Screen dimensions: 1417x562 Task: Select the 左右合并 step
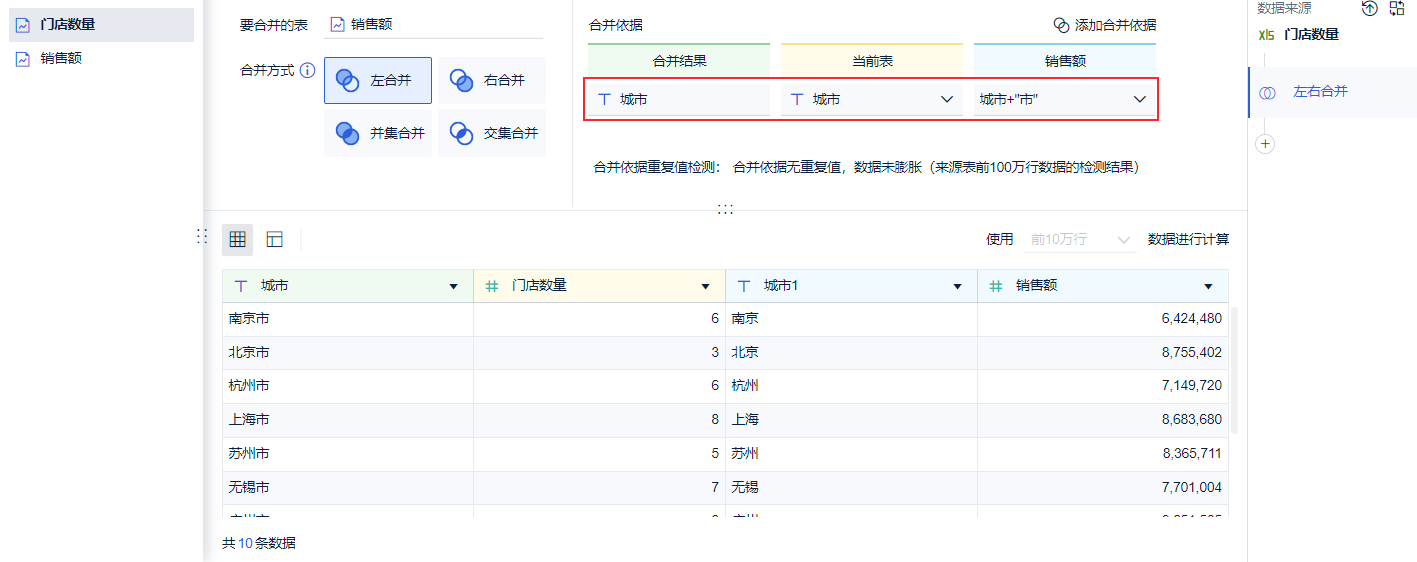tap(1320, 92)
